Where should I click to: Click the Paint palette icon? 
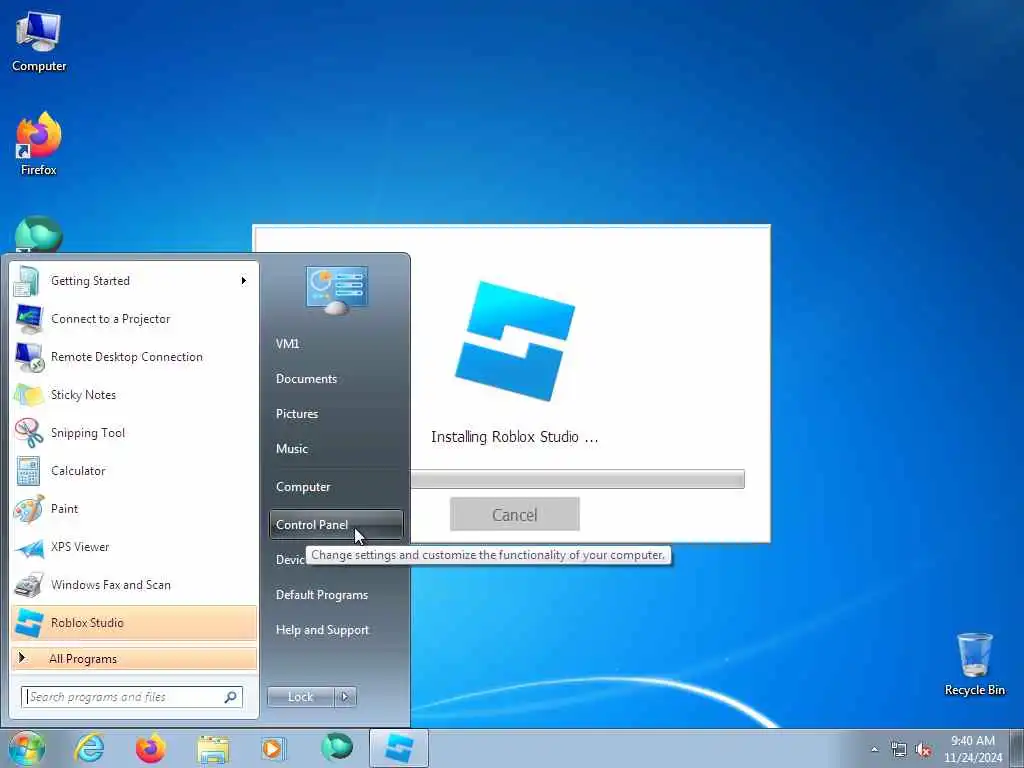tap(29, 509)
